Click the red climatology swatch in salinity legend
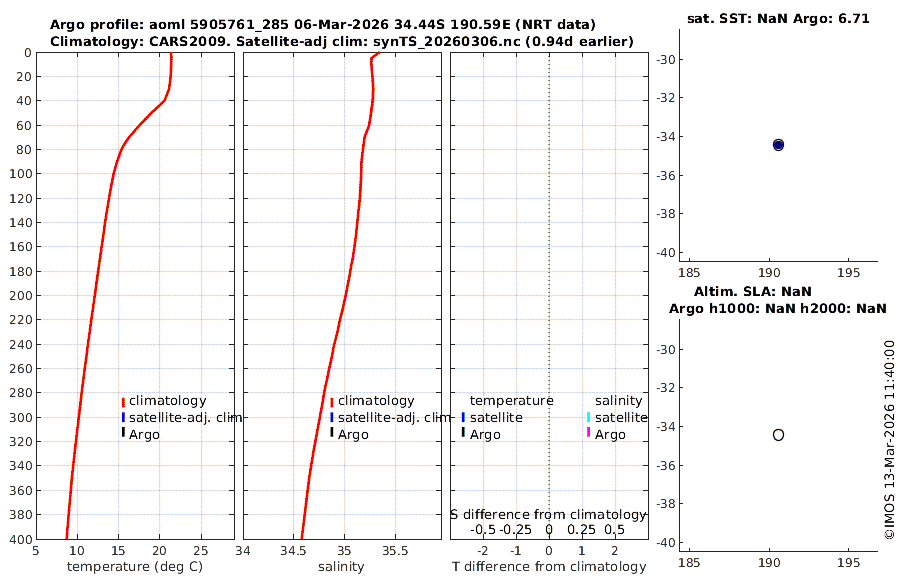Screen dimensions: 900x580 click(332, 402)
